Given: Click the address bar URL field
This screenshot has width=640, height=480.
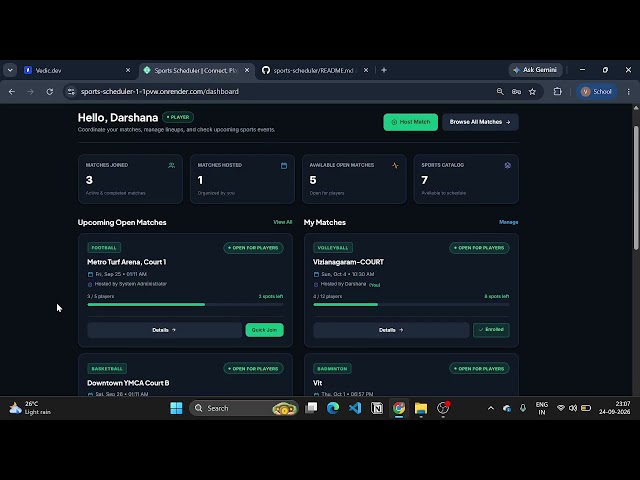Looking at the screenshot, I should tap(286, 91).
